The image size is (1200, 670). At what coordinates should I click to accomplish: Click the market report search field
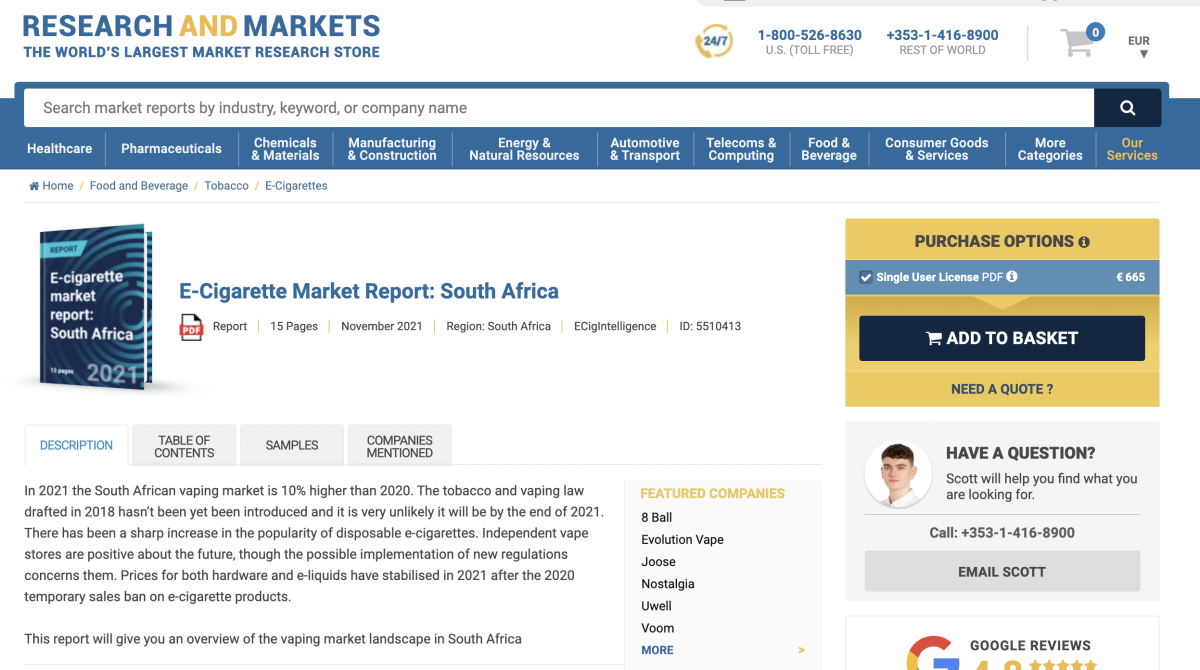558,108
